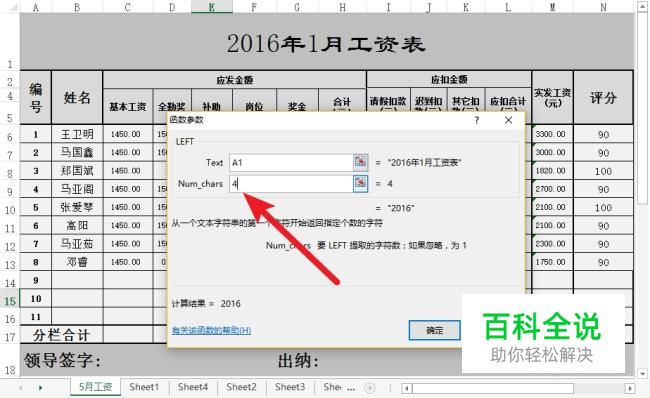Screen dimensions: 650x398
Task: Click the range selector icon beside Text field
Action: click(x=360, y=162)
